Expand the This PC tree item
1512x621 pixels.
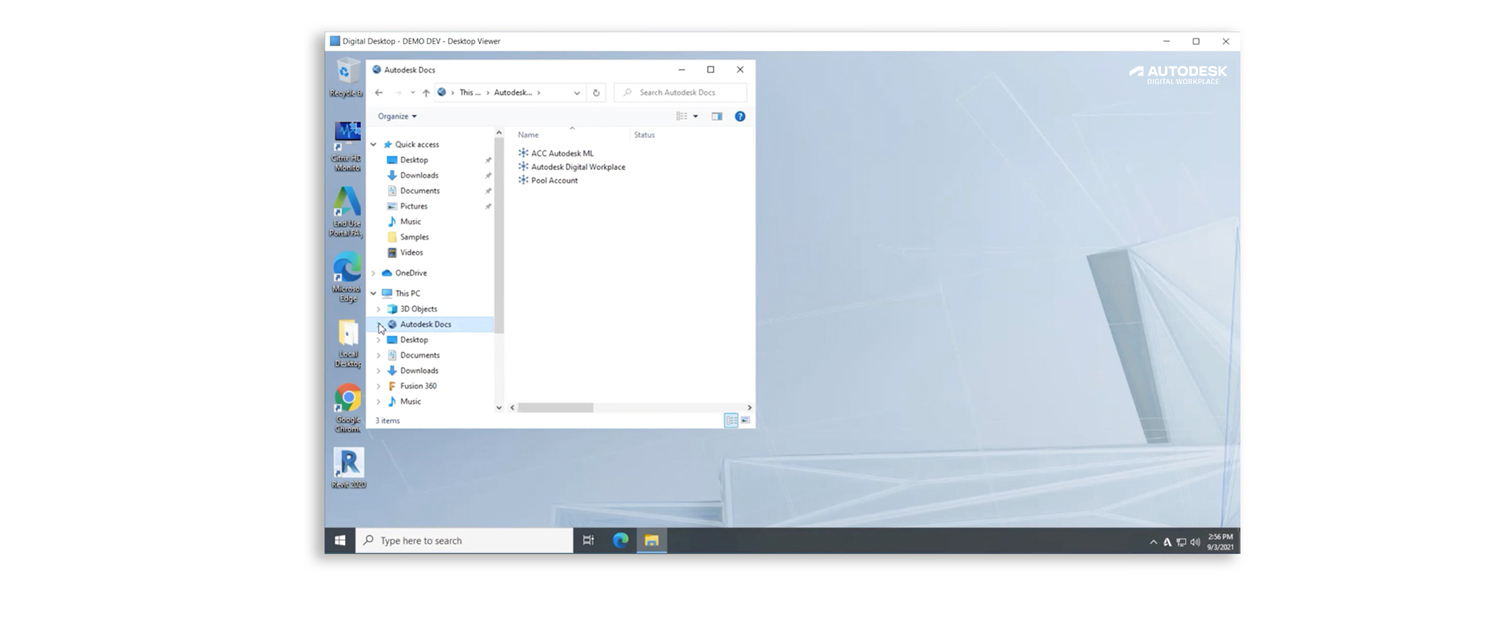pyautogui.click(x=373, y=293)
